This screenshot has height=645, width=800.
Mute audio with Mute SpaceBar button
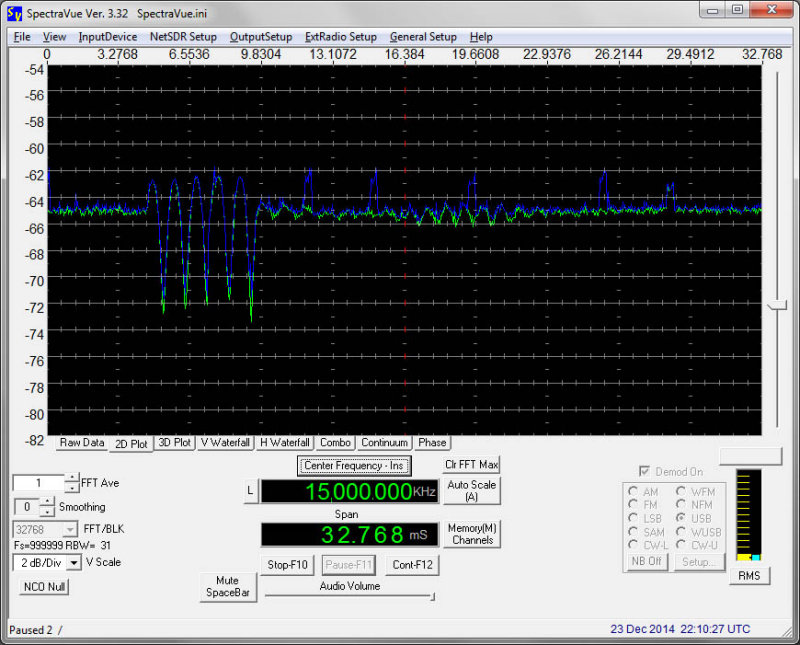coord(228,587)
